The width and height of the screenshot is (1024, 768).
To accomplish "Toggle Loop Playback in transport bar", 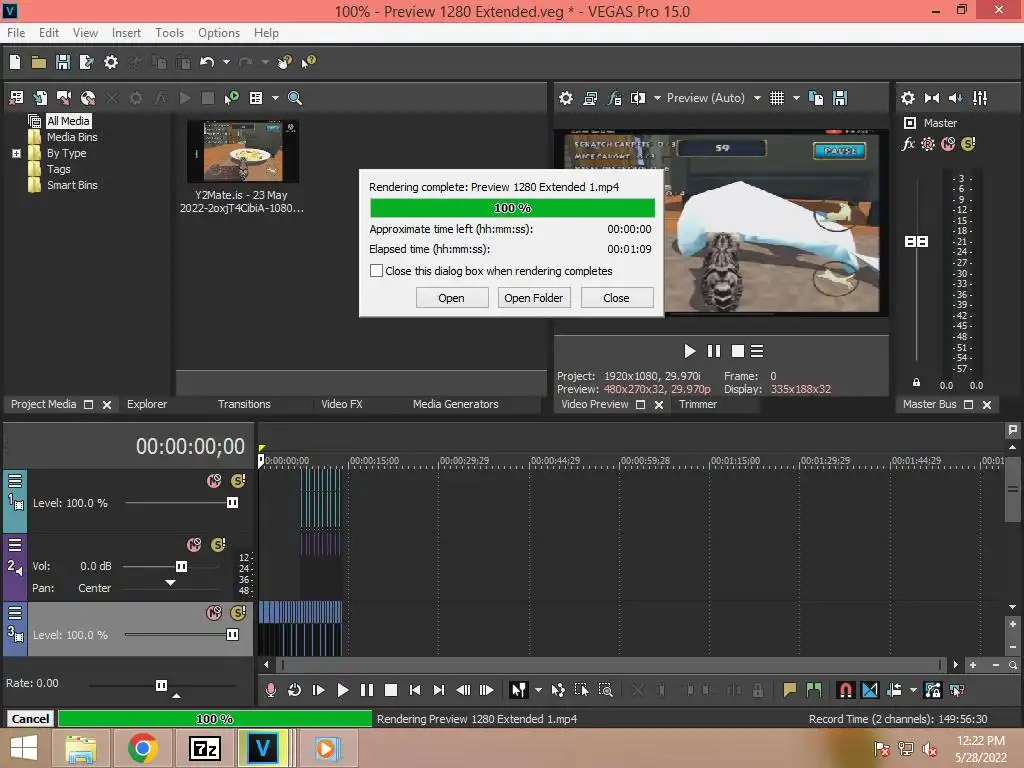I will [295, 690].
